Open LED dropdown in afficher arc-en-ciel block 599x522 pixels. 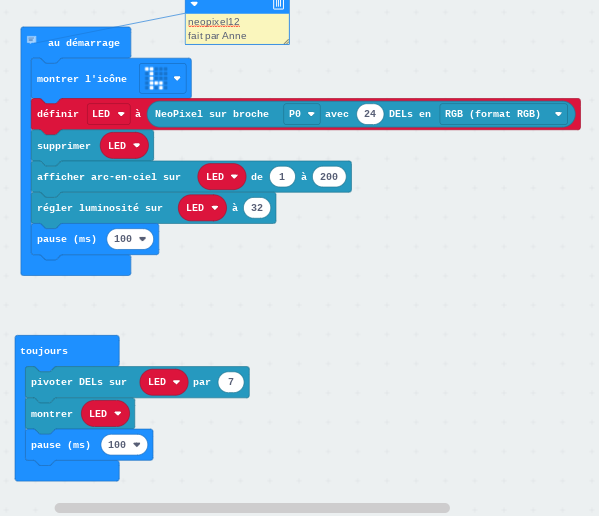coord(222,177)
